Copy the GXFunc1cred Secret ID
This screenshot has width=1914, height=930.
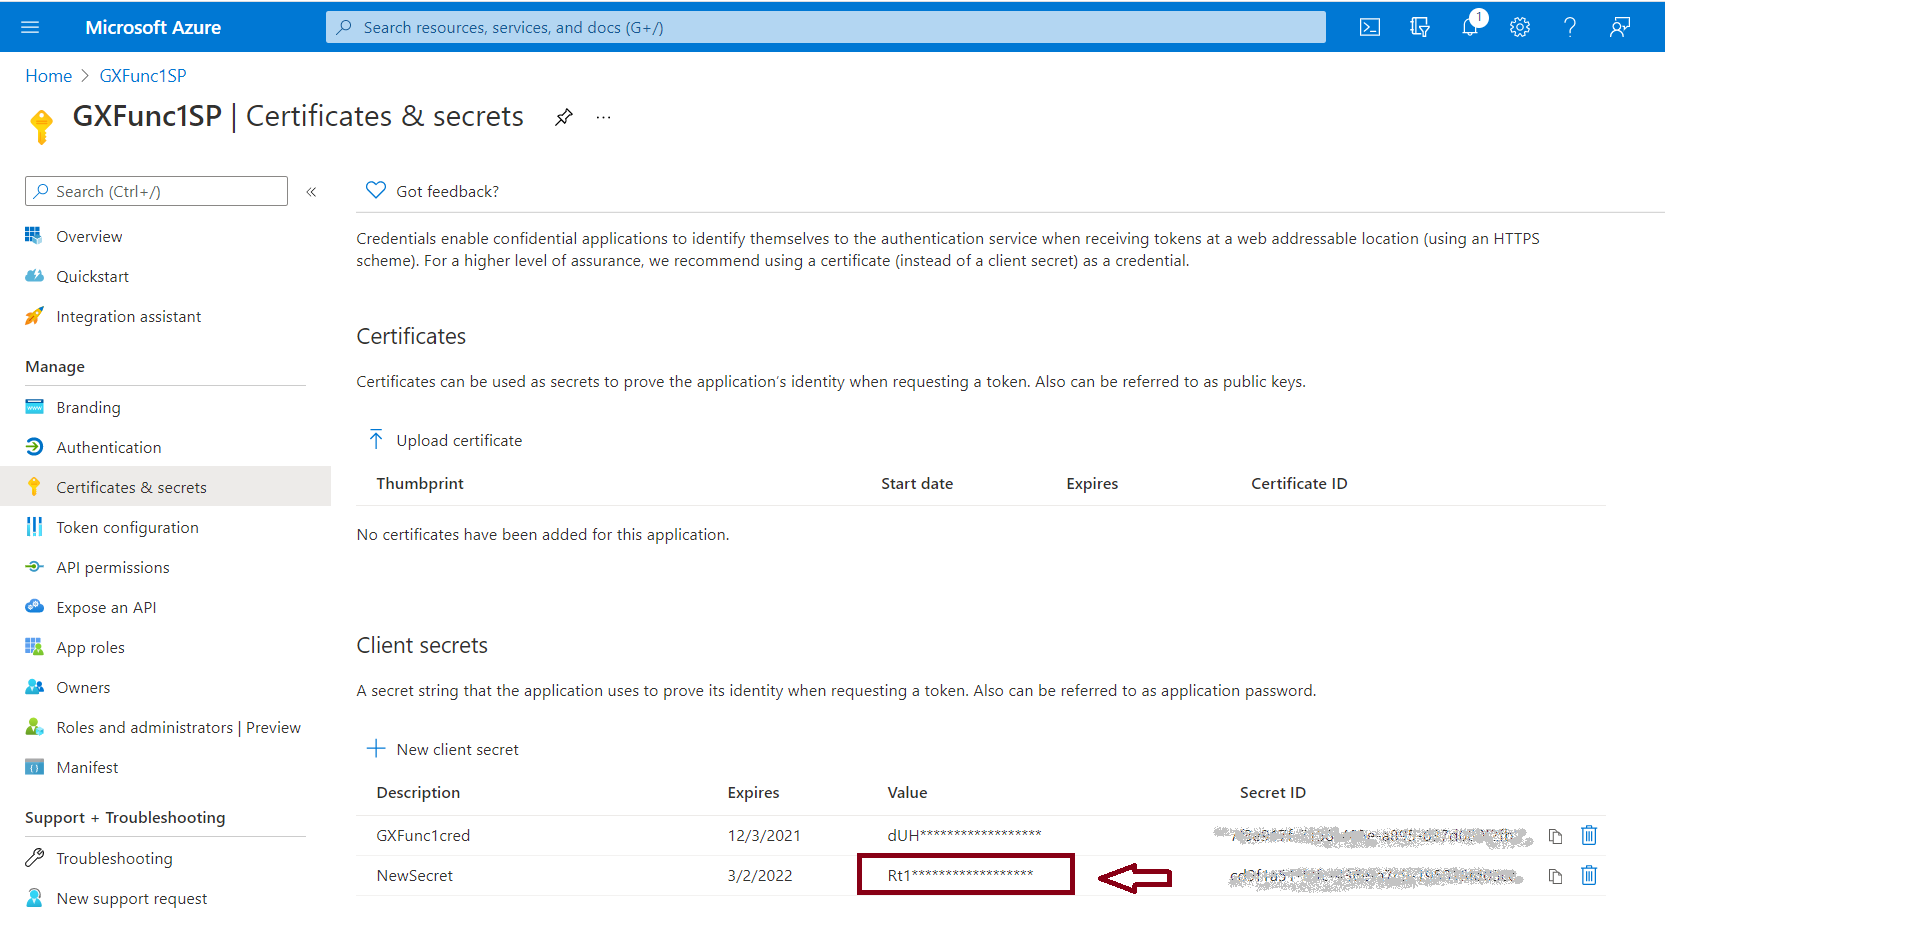click(1555, 836)
